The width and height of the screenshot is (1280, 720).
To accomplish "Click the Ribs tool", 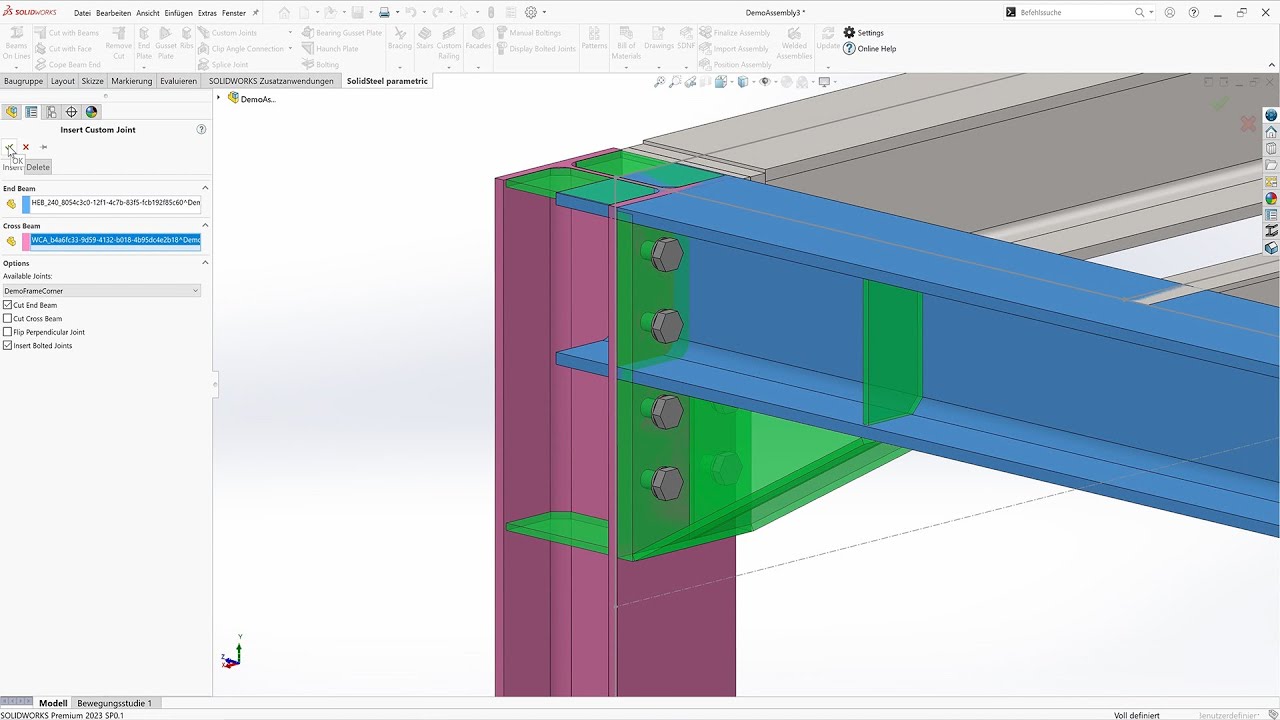I will click(x=187, y=39).
